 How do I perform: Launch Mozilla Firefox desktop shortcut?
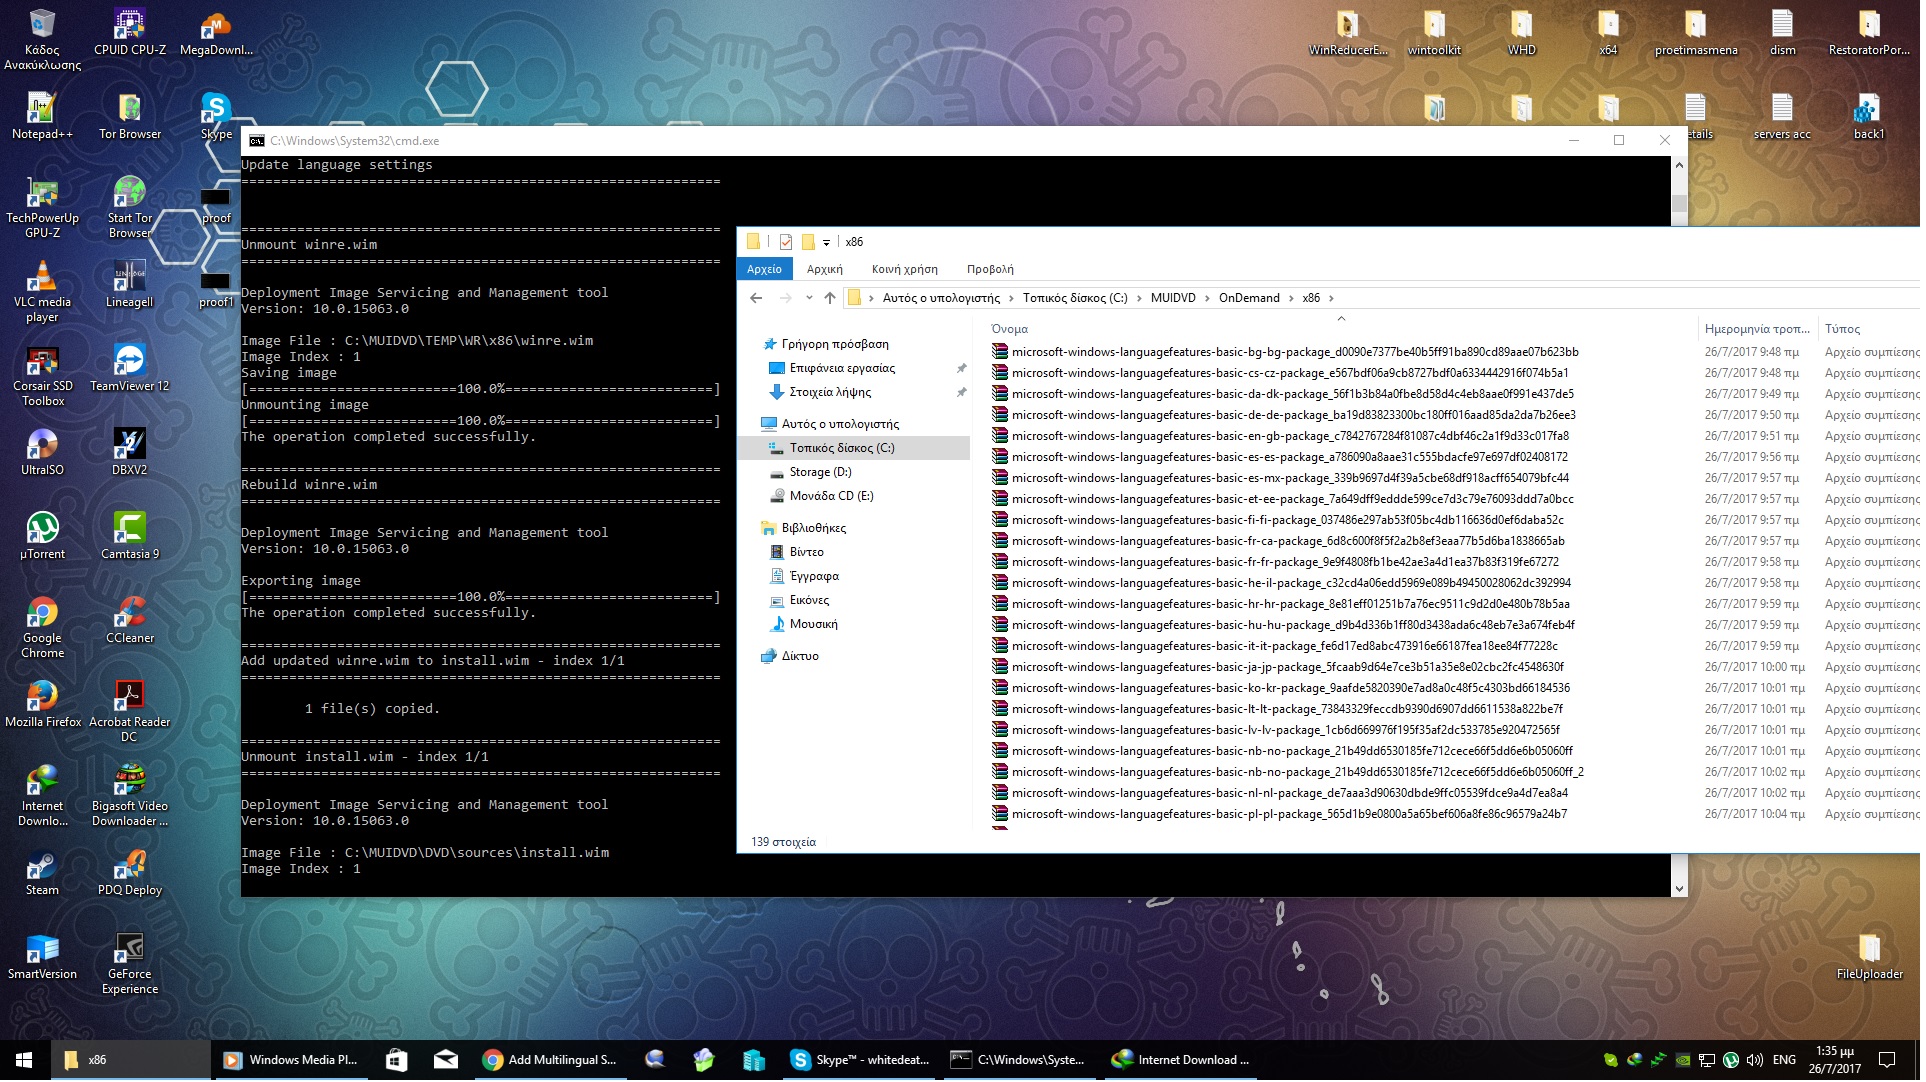click(42, 704)
